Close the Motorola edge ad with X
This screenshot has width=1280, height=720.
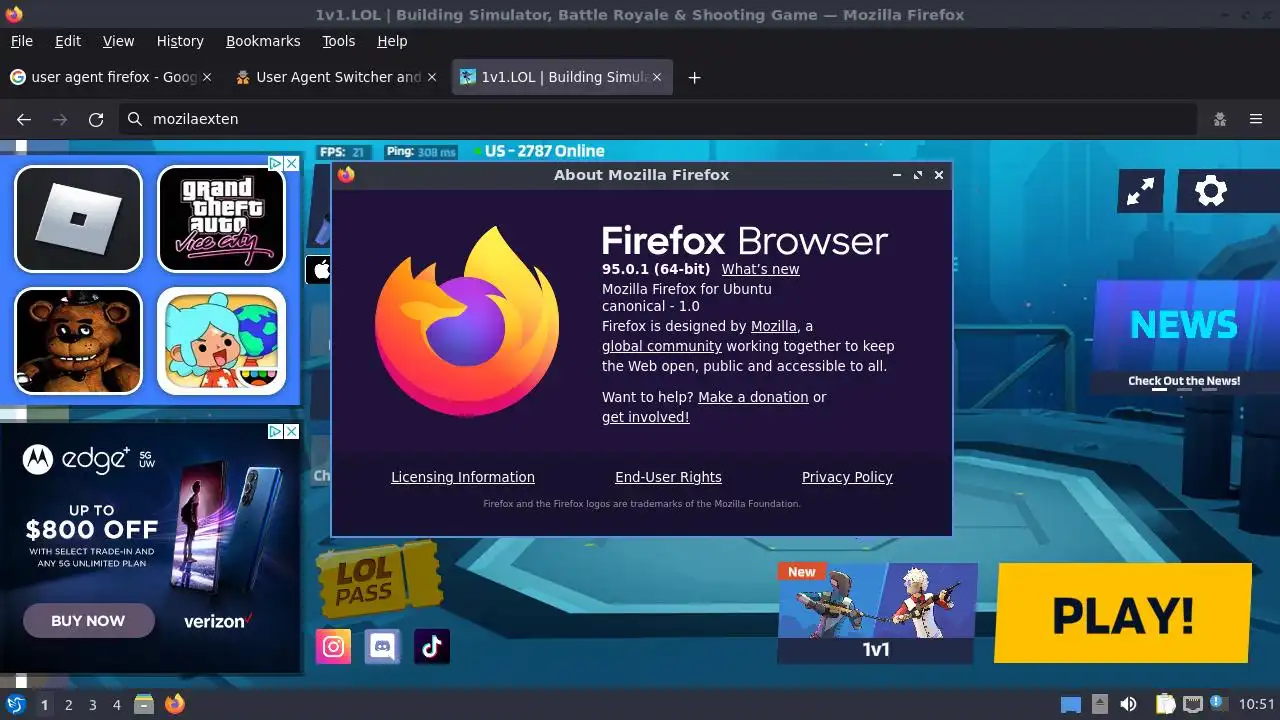click(x=291, y=431)
